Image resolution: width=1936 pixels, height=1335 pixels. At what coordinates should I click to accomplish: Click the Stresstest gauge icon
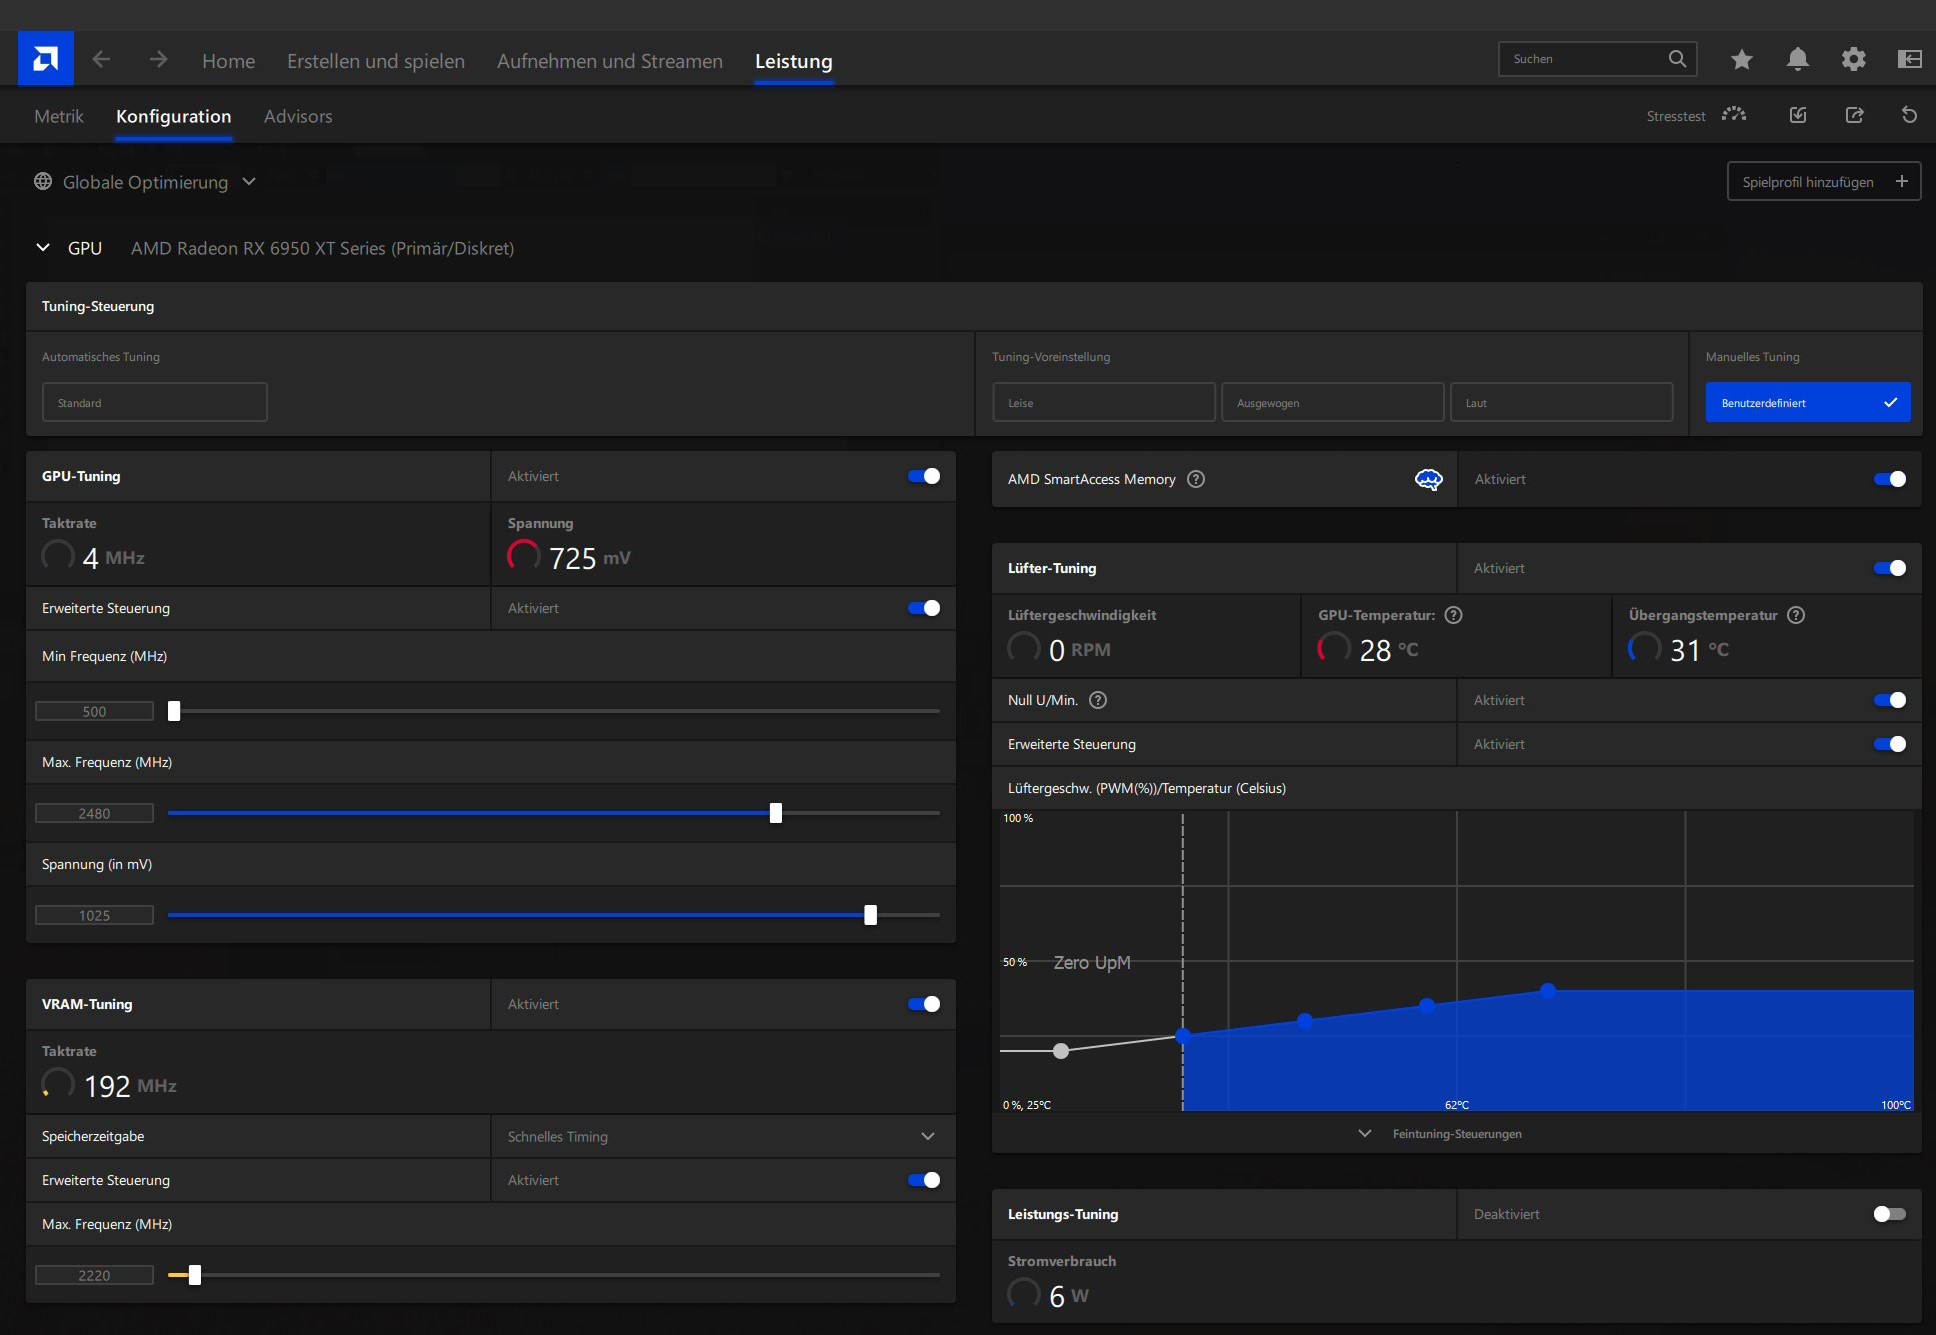1734,116
